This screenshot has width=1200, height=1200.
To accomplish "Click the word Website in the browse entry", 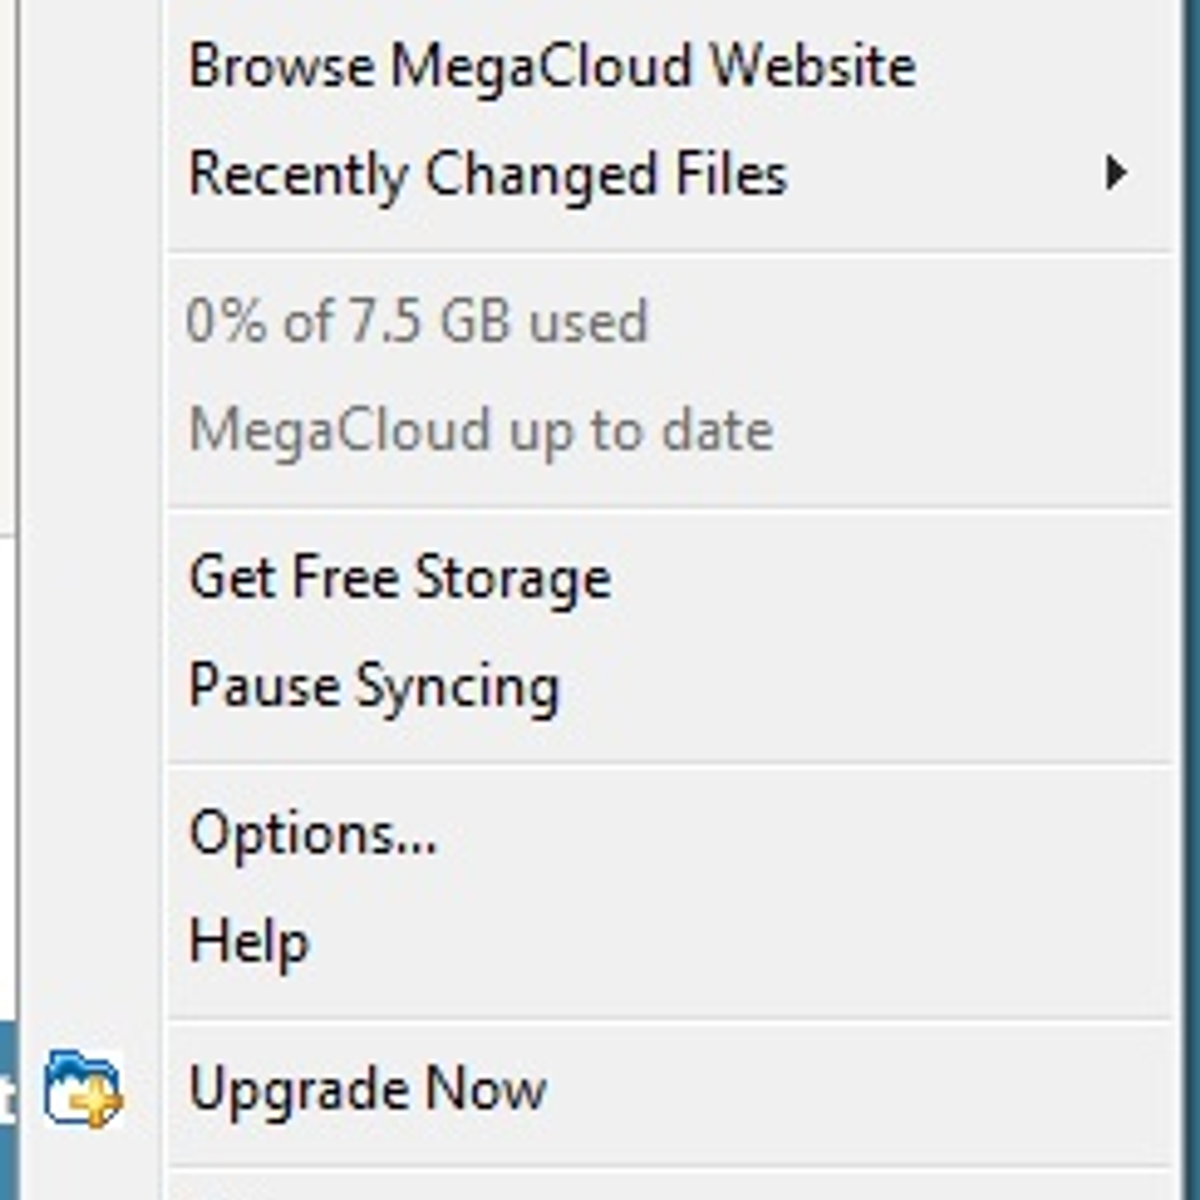I will tap(812, 67).
